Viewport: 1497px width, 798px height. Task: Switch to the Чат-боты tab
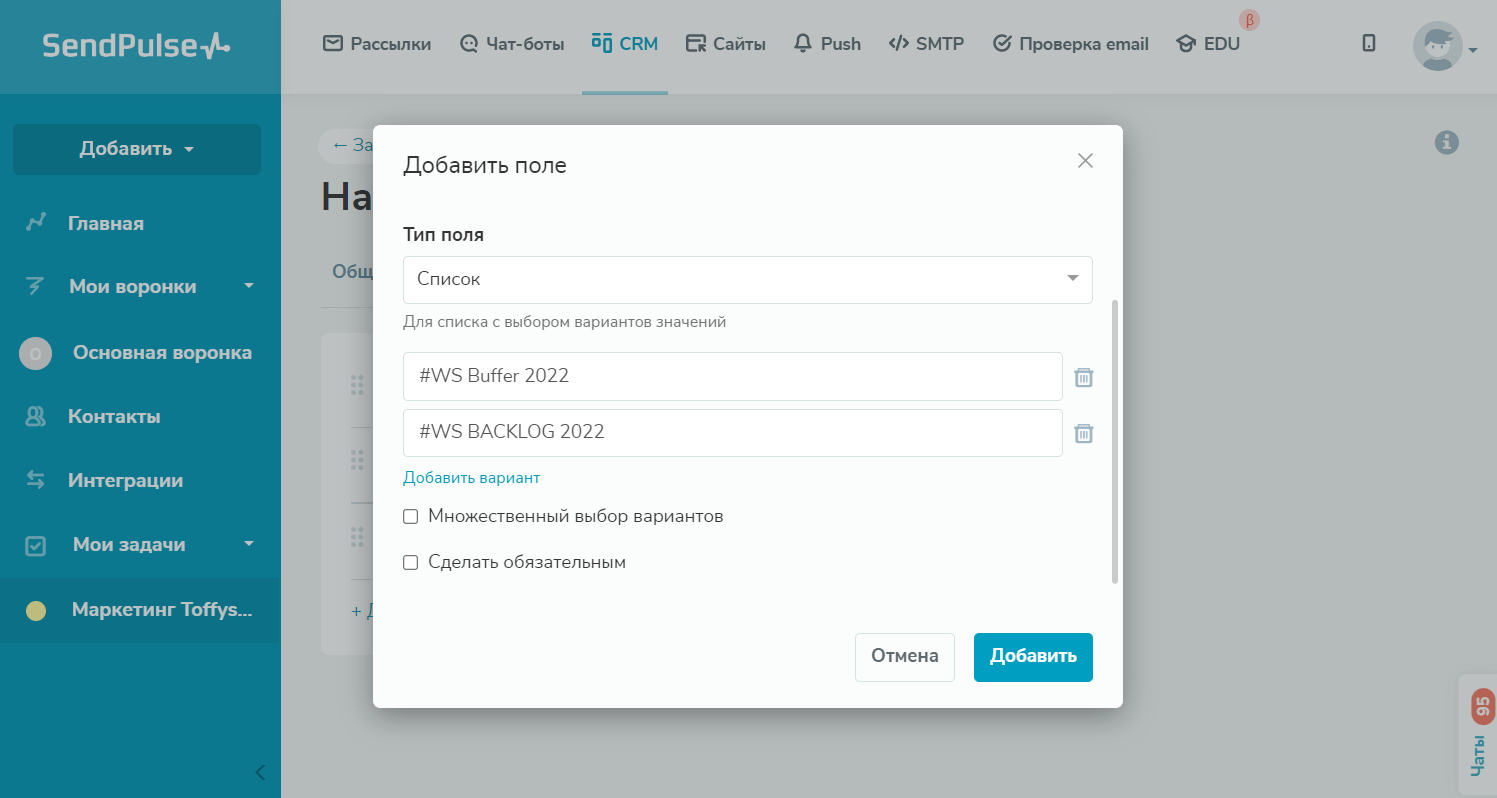click(512, 44)
